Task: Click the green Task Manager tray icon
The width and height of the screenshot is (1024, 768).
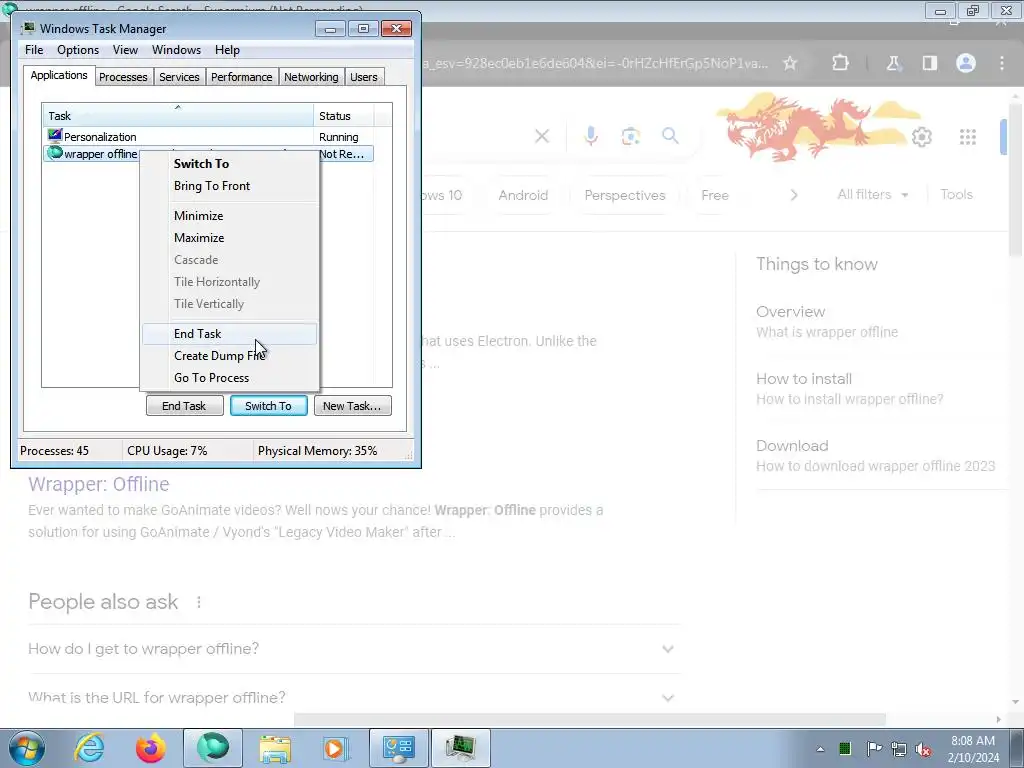Action: coord(845,748)
